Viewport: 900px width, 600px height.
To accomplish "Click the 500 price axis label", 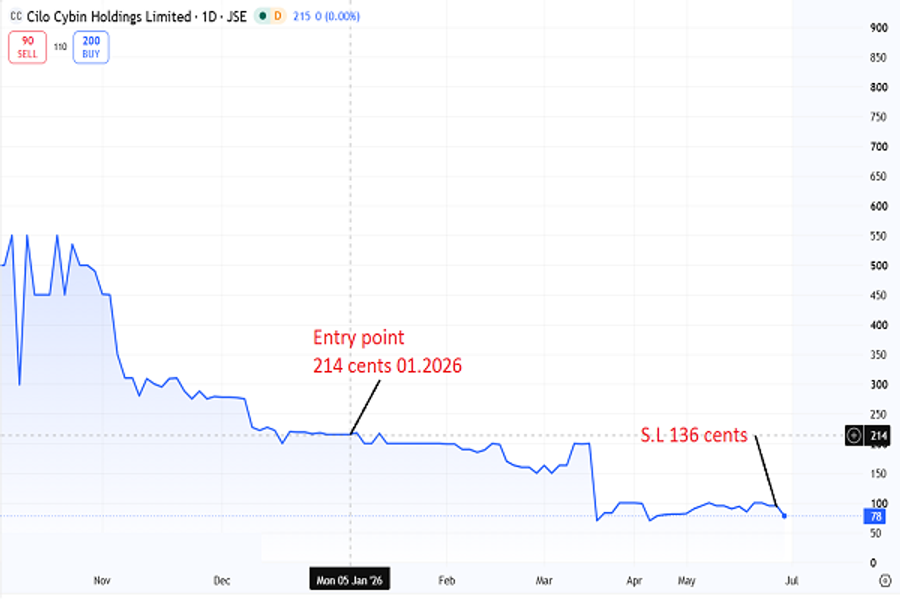I will click(x=878, y=266).
